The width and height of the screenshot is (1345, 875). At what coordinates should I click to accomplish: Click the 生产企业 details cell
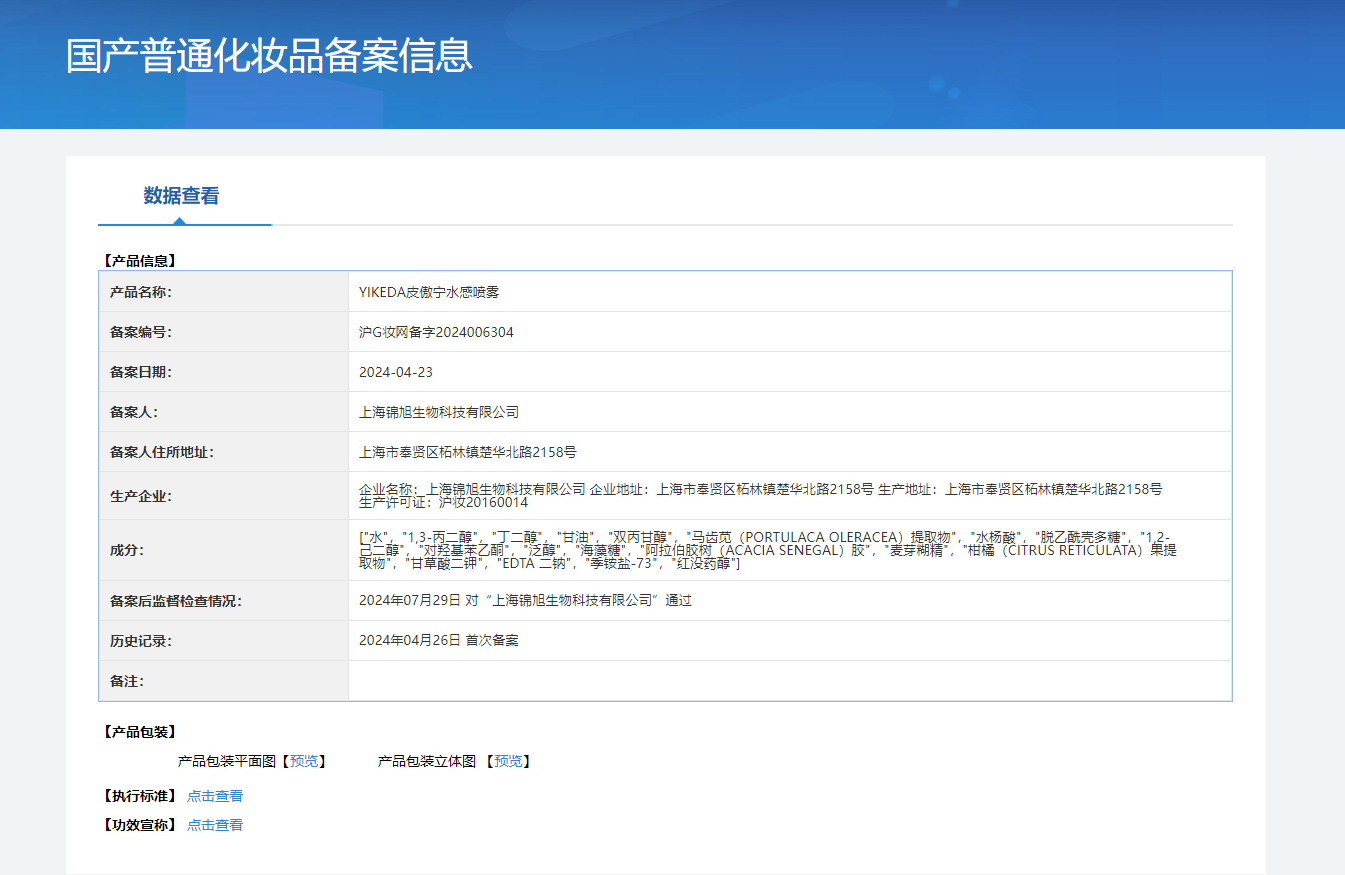coord(790,496)
